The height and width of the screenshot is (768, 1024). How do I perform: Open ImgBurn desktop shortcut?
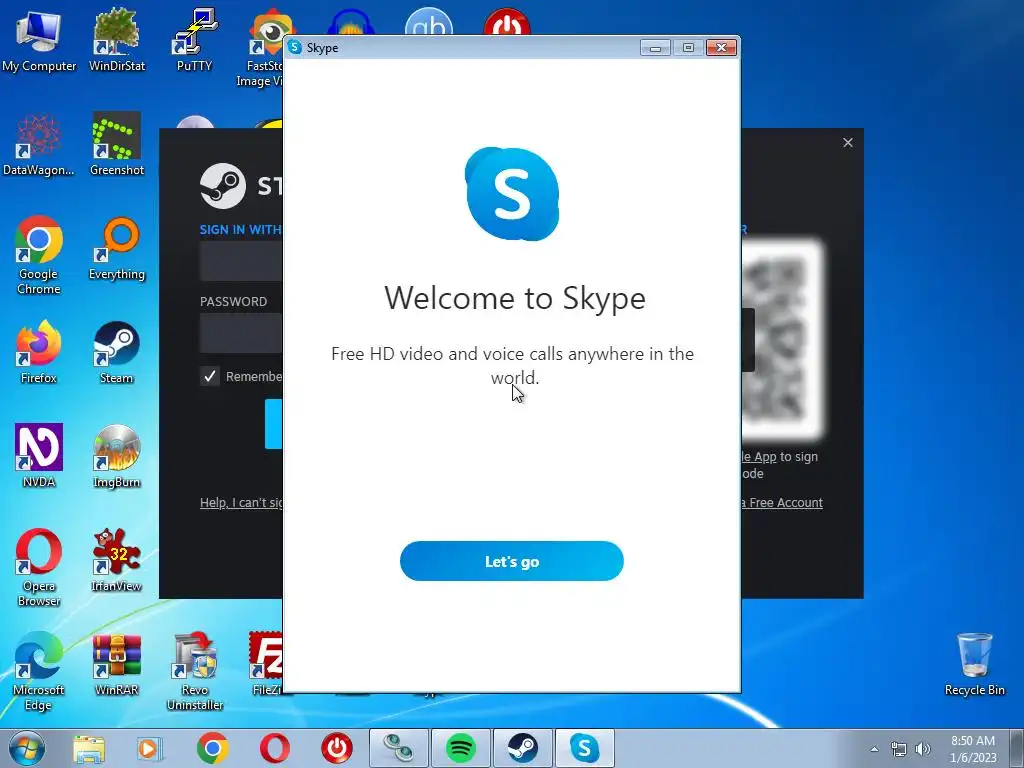click(117, 456)
